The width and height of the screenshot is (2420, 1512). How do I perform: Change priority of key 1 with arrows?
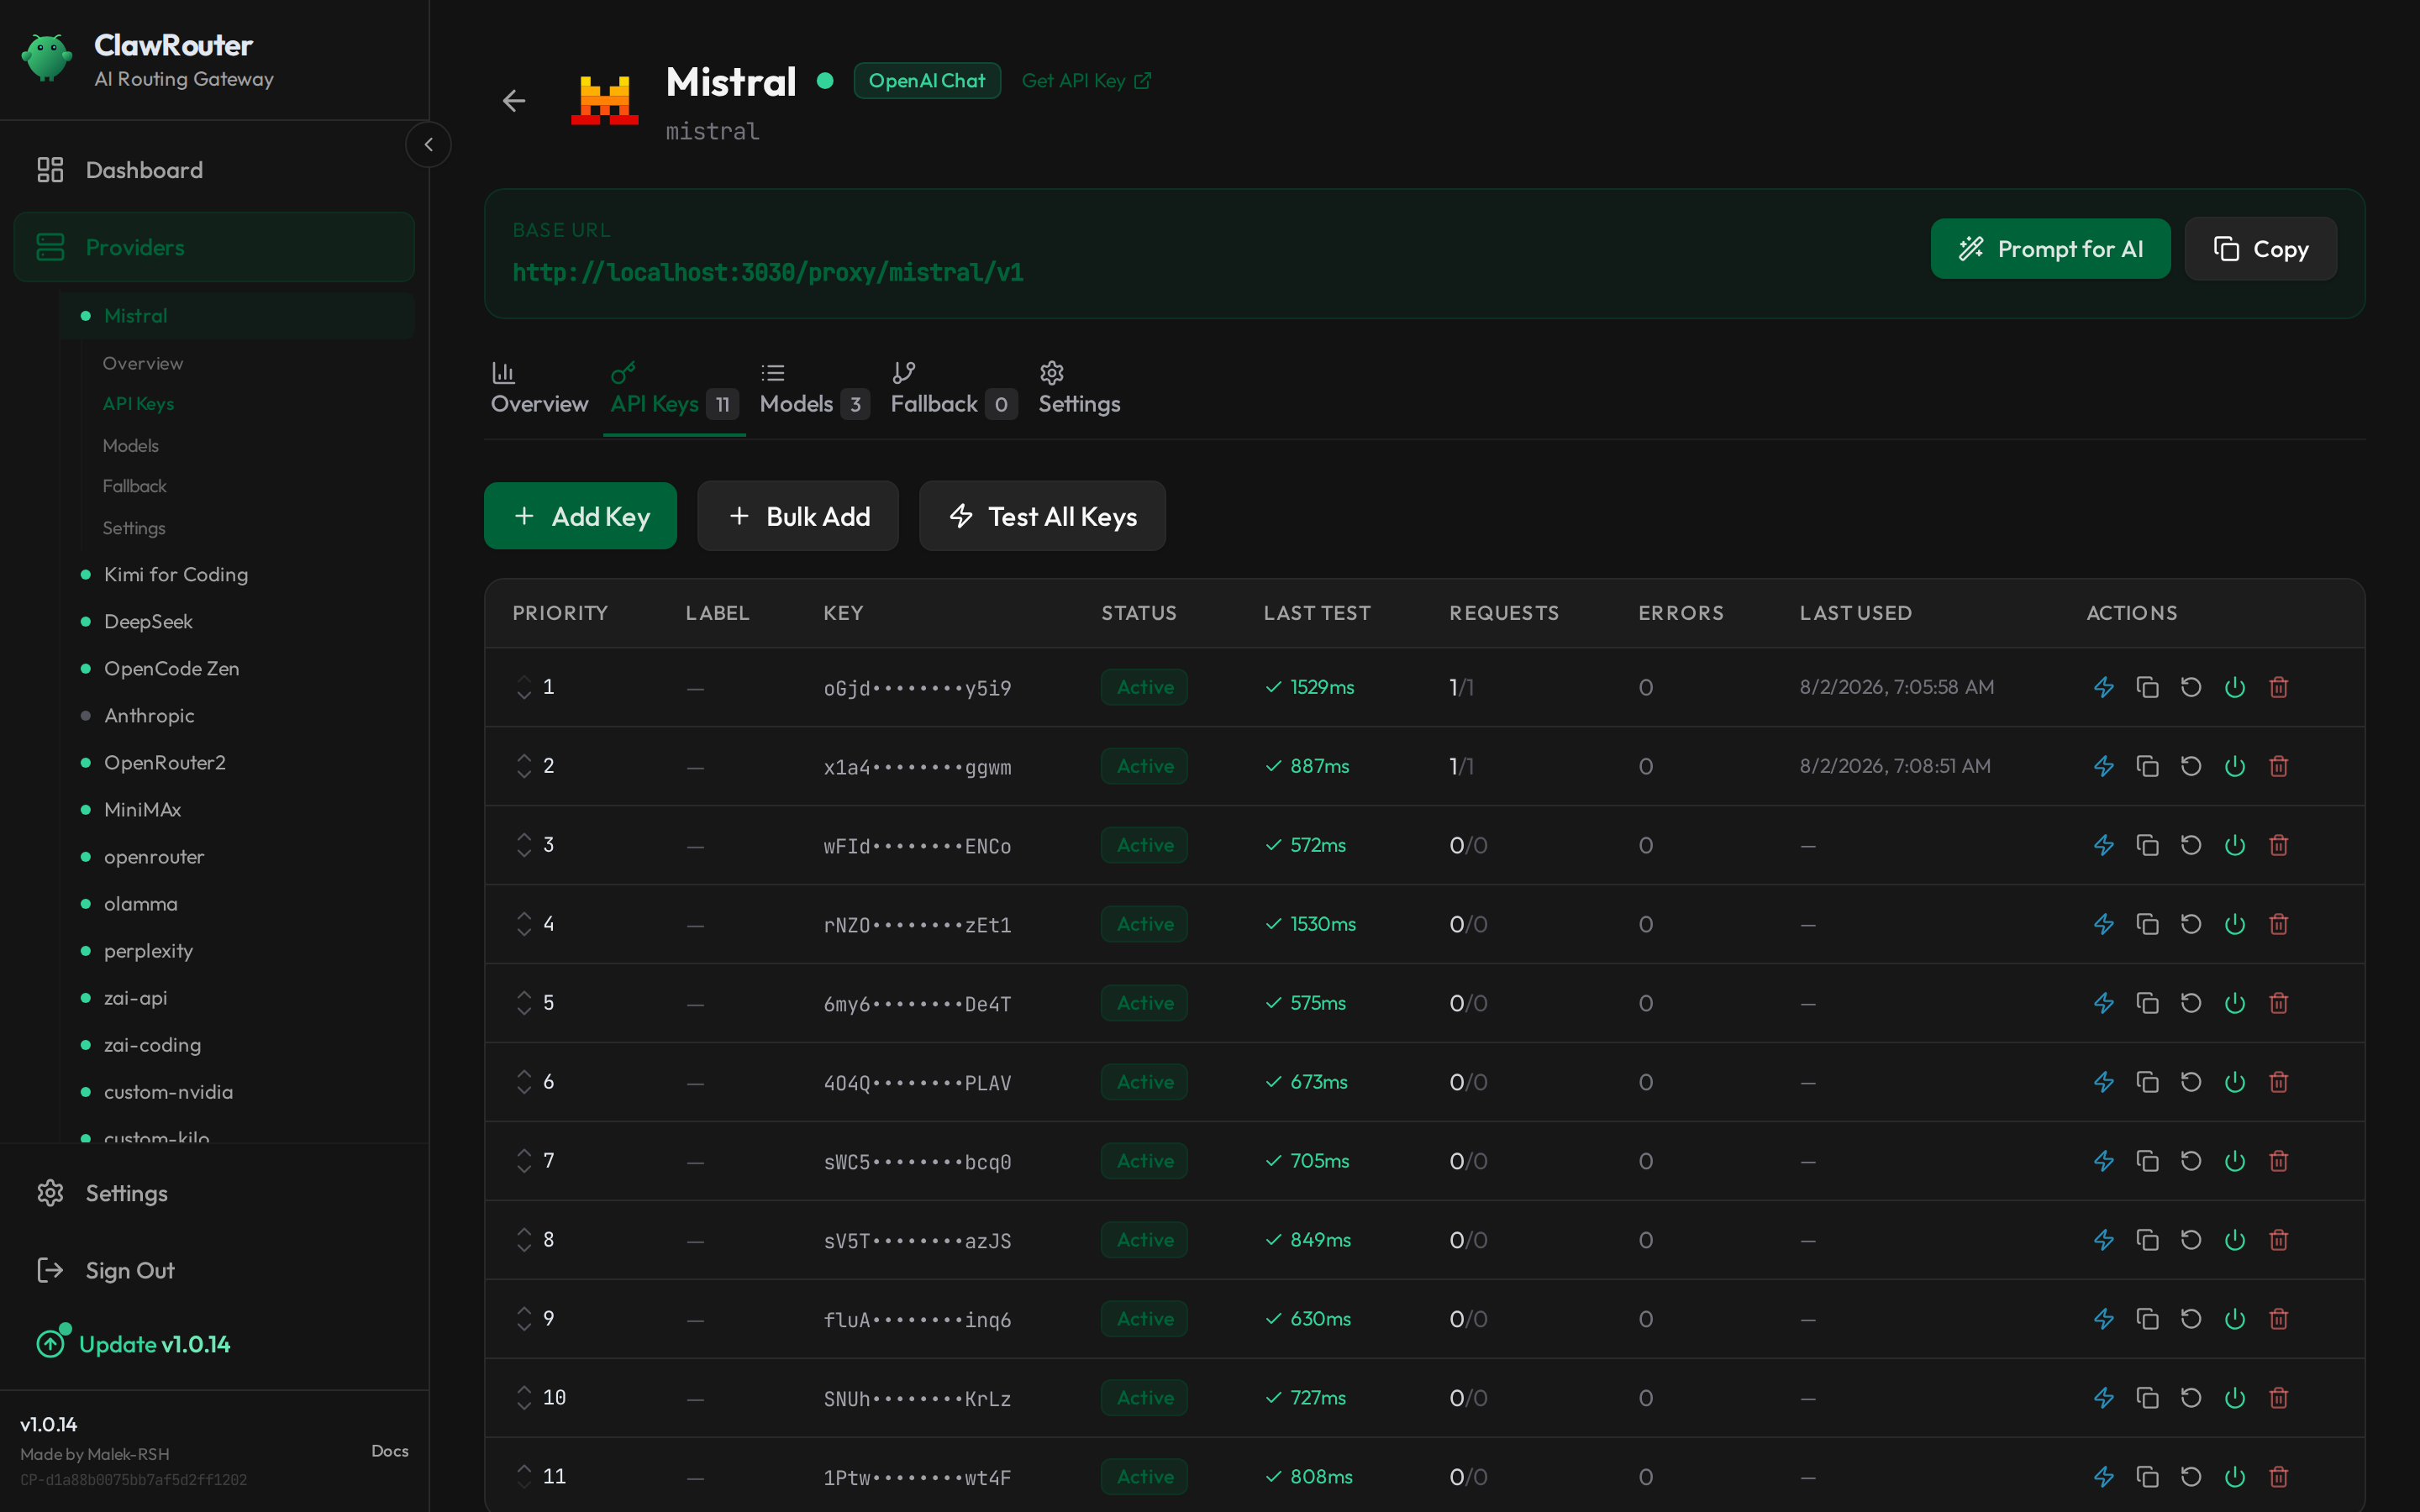tap(524, 687)
